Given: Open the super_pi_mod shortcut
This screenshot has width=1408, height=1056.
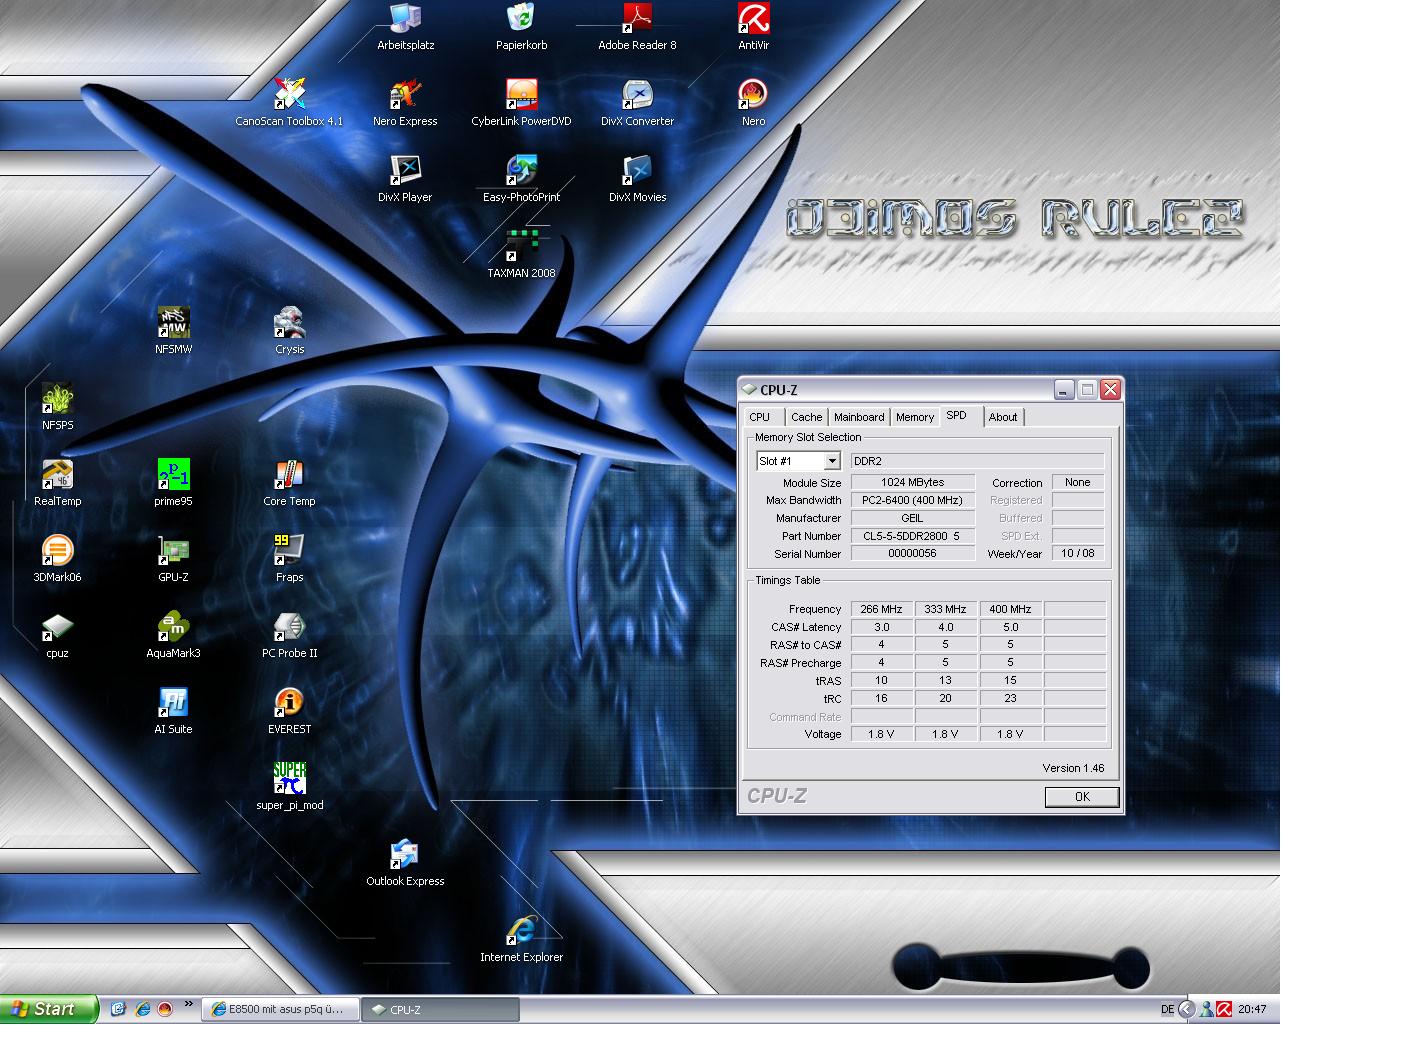Looking at the screenshot, I should pyautogui.click(x=289, y=787).
